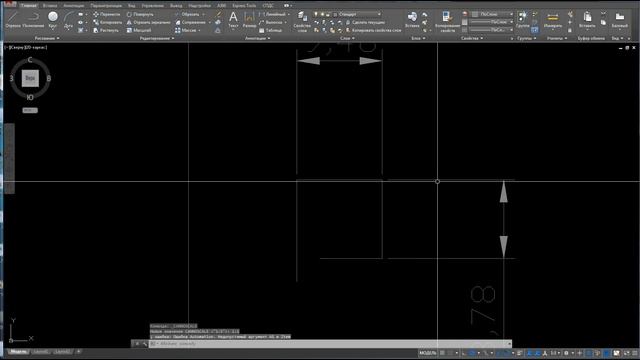Open the Вставка ribbon tab
The height and width of the screenshot is (360, 640).
click(x=50, y=6)
